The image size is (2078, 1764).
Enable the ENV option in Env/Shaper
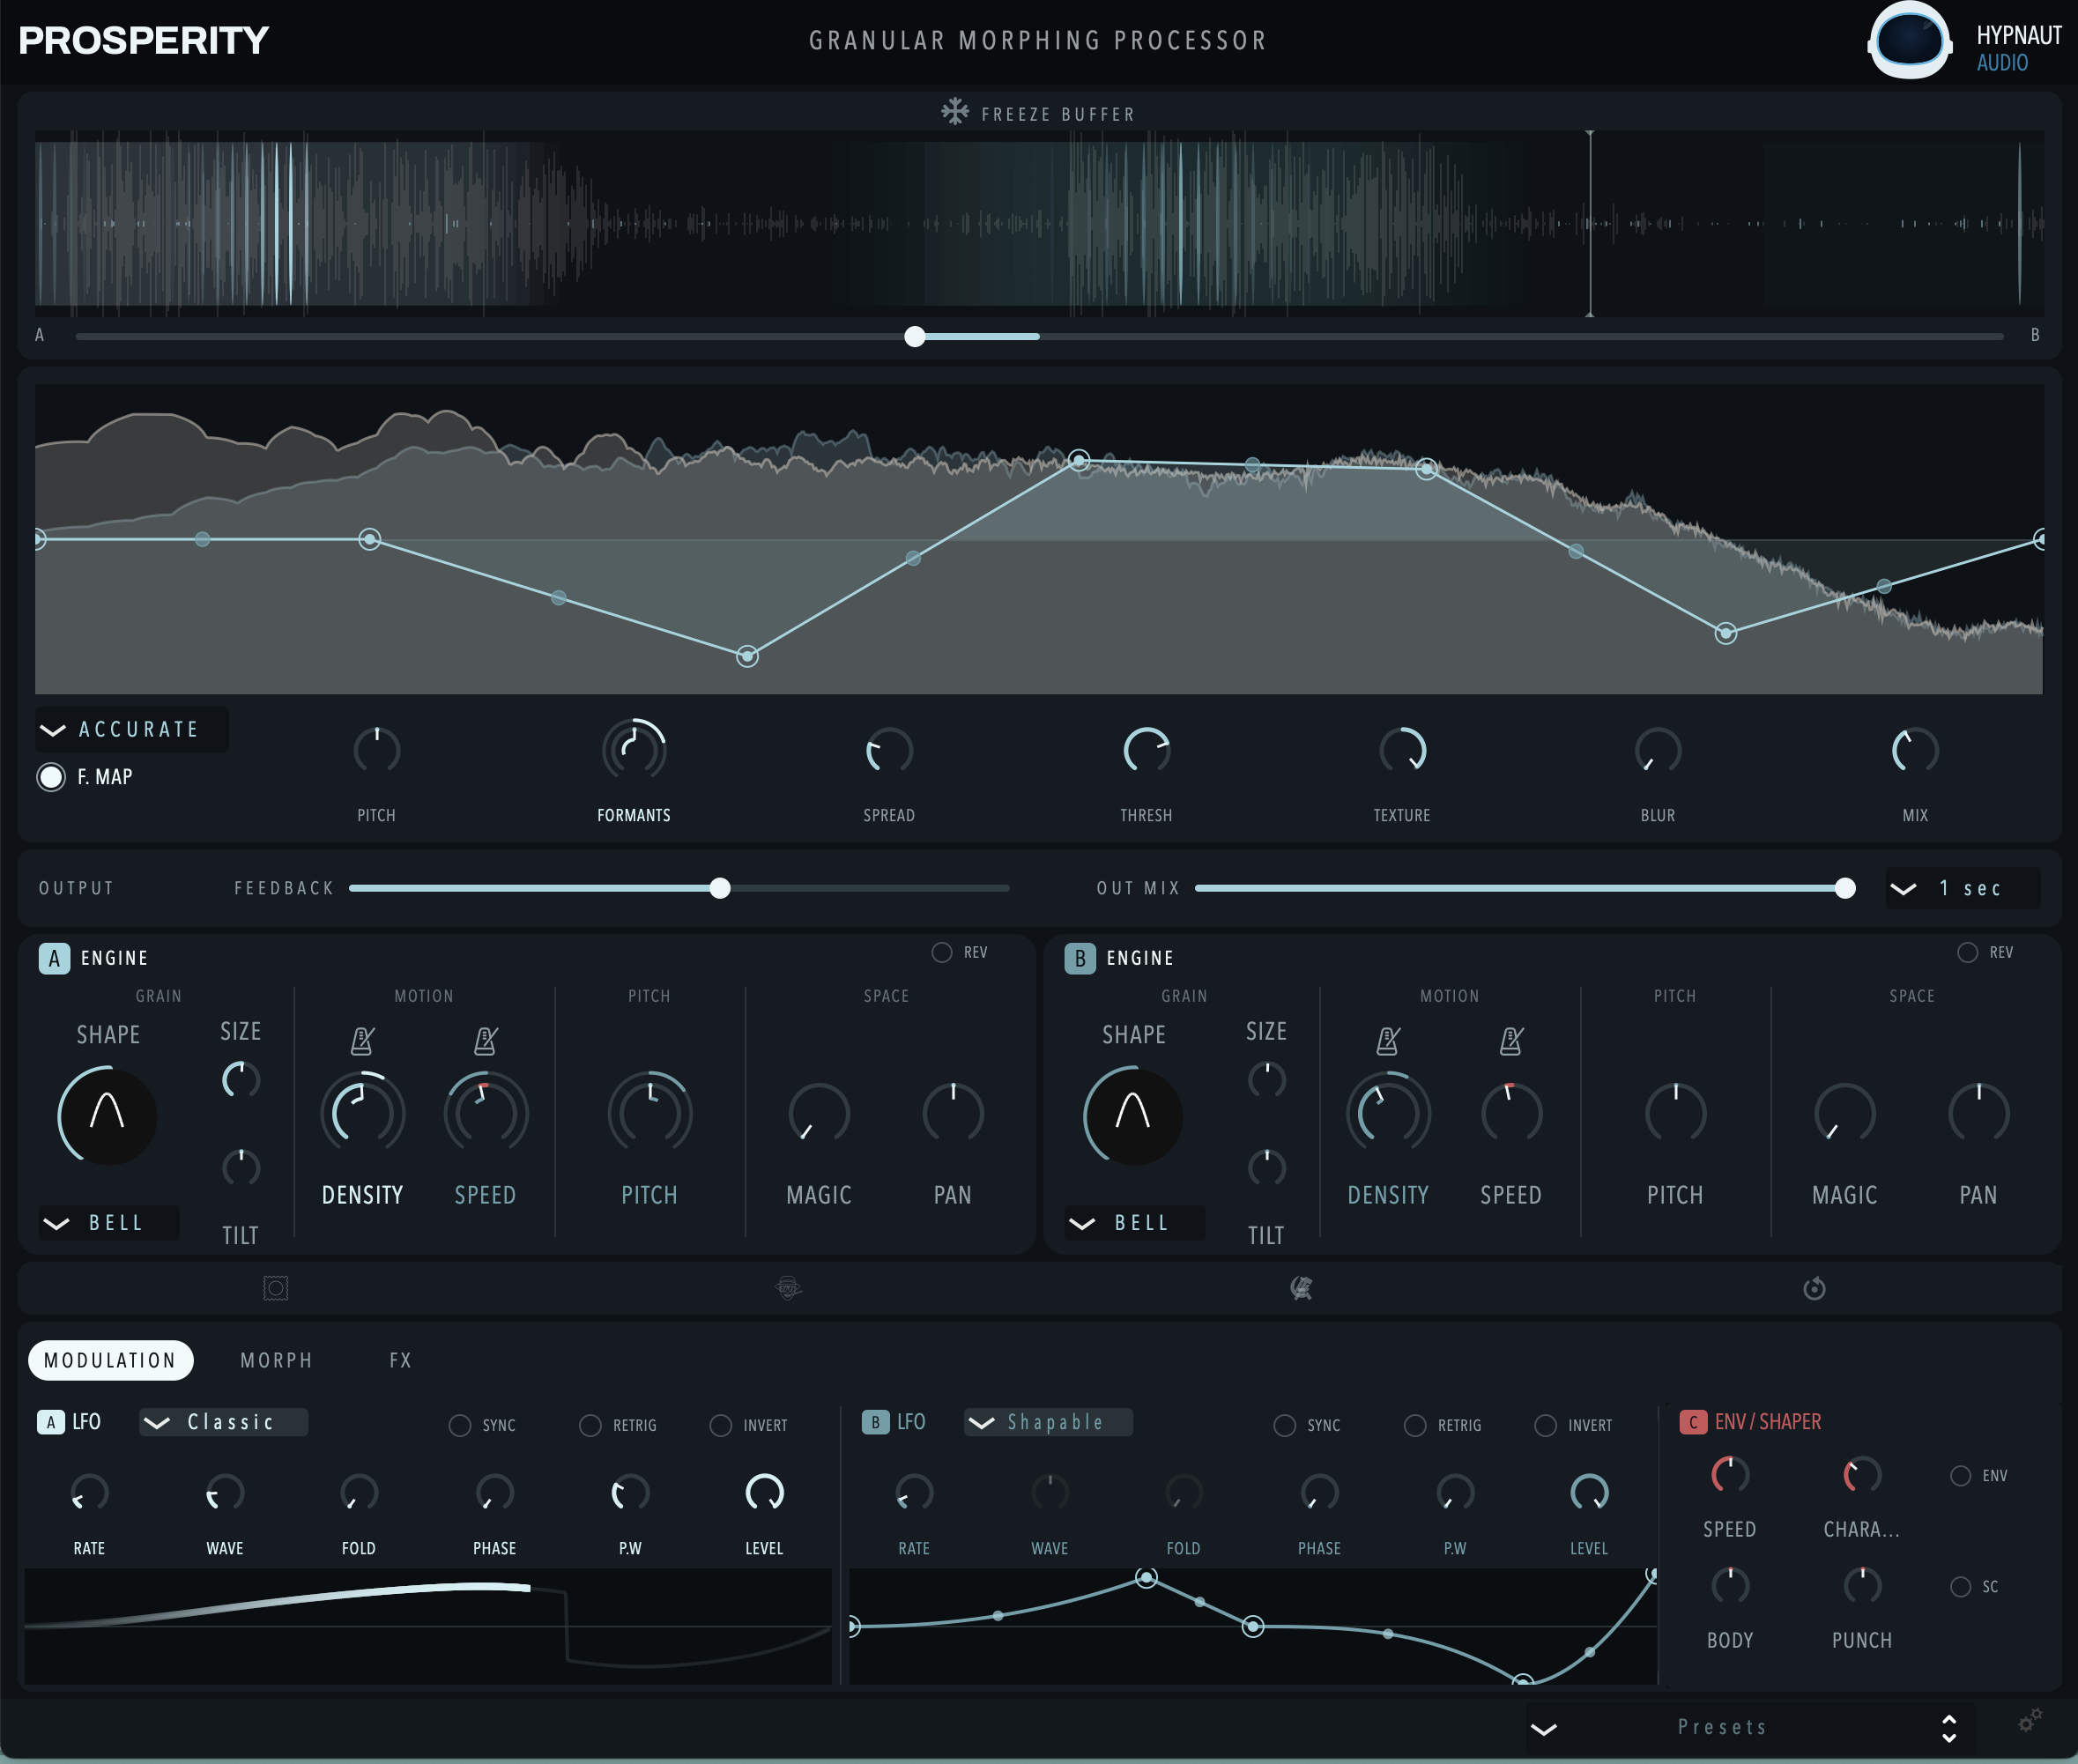click(x=1960, y=1476)
